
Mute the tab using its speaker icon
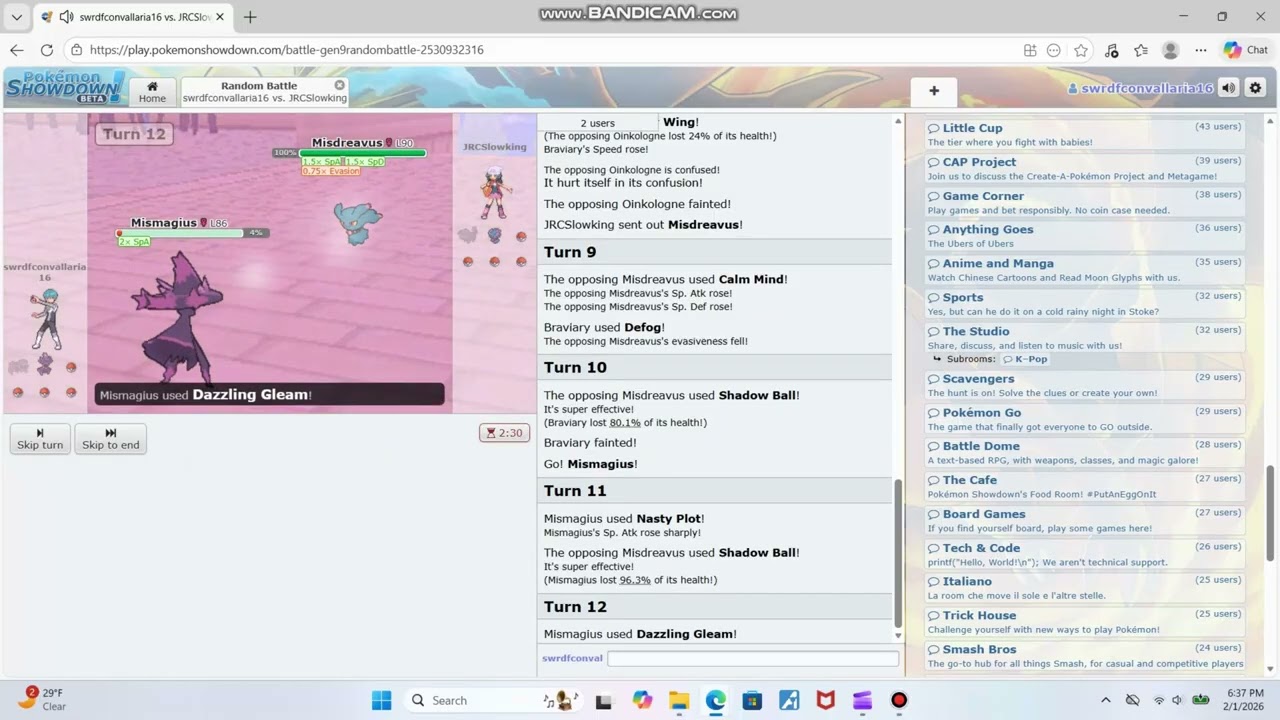pyautogui.click(x=66, y=17)
